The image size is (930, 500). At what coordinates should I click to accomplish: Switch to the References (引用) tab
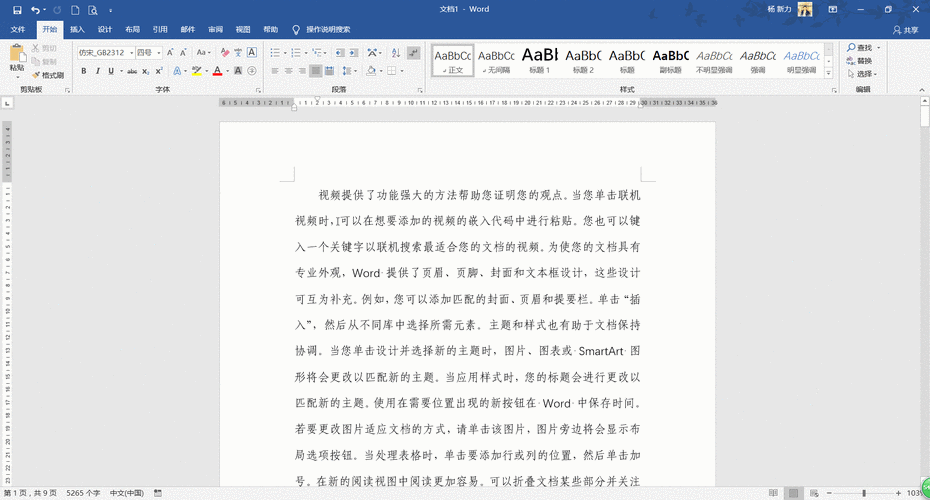tap(160, 30)
